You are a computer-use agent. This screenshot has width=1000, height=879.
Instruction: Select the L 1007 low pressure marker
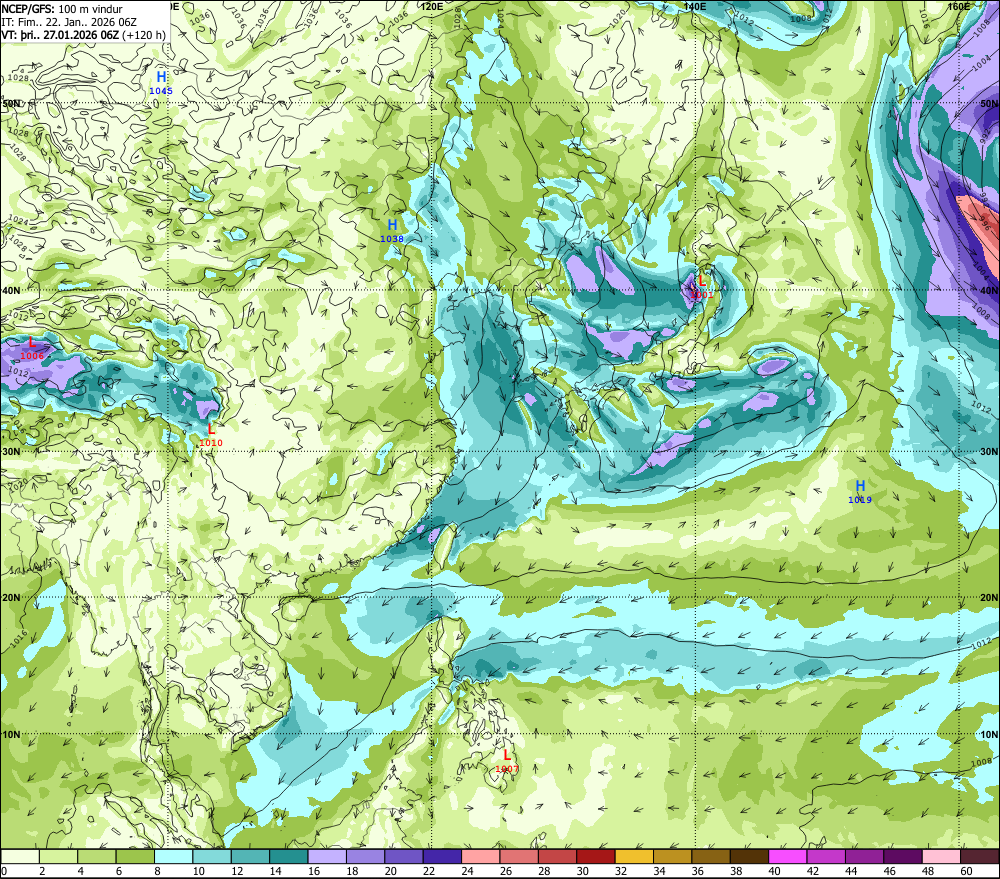[507, 762]
